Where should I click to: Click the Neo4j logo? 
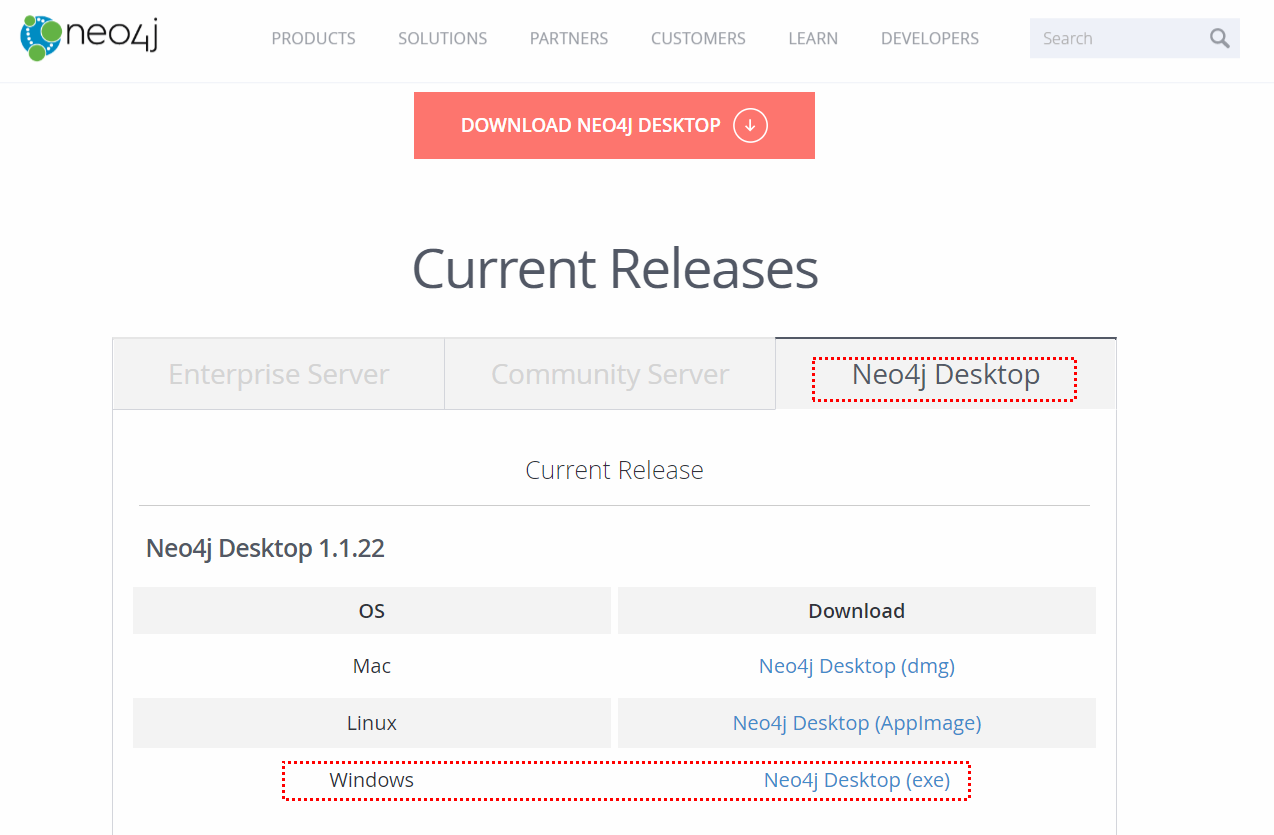88,38
